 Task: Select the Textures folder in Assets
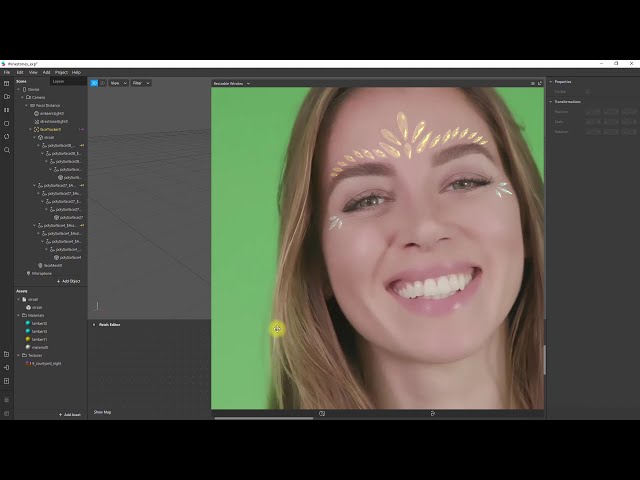[x=32, y=356]
